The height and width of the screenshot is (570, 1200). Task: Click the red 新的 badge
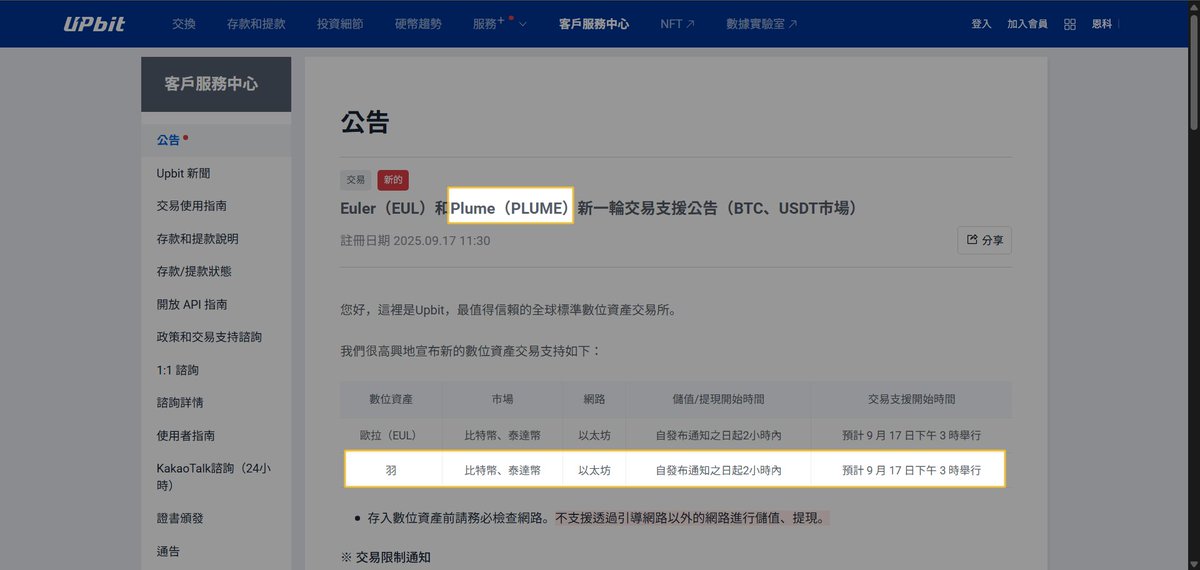click(x=393, y=180)
